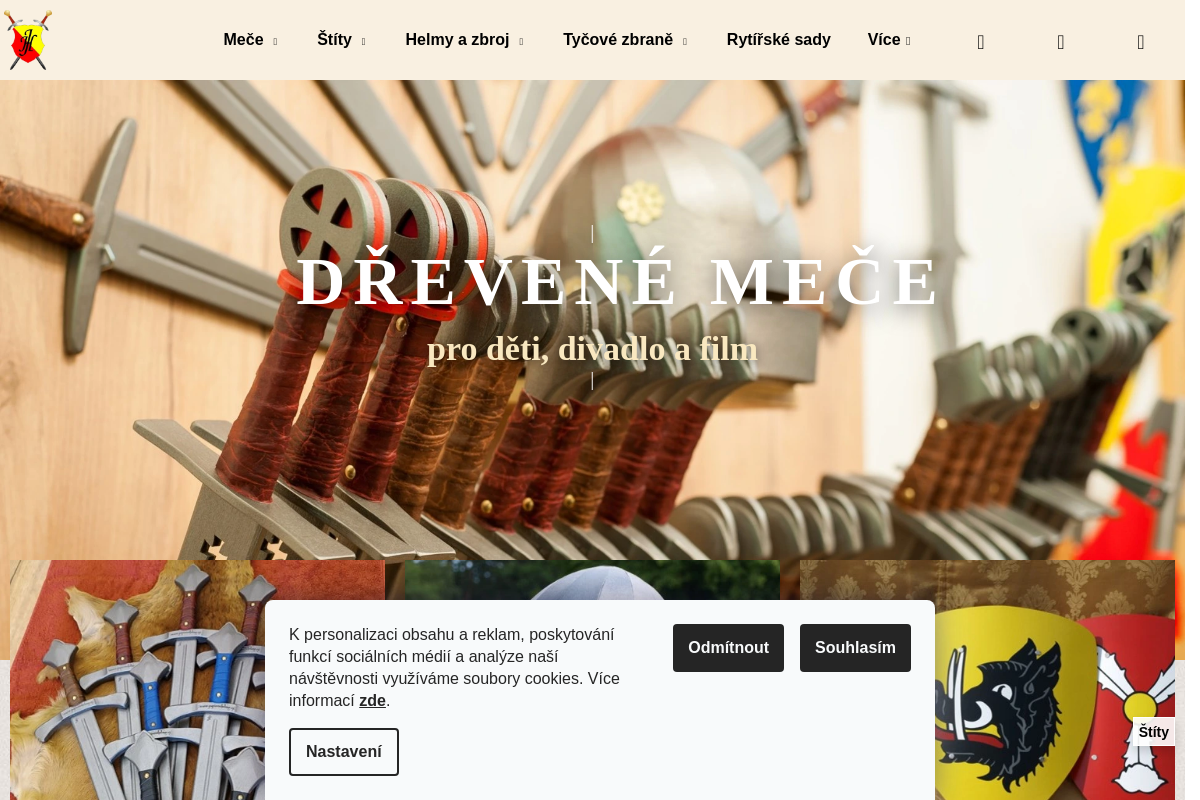The width and height of the screenshot is (1200, 800).
Task: Open the Nastavení cookie settings
Action: pos(344,752)
